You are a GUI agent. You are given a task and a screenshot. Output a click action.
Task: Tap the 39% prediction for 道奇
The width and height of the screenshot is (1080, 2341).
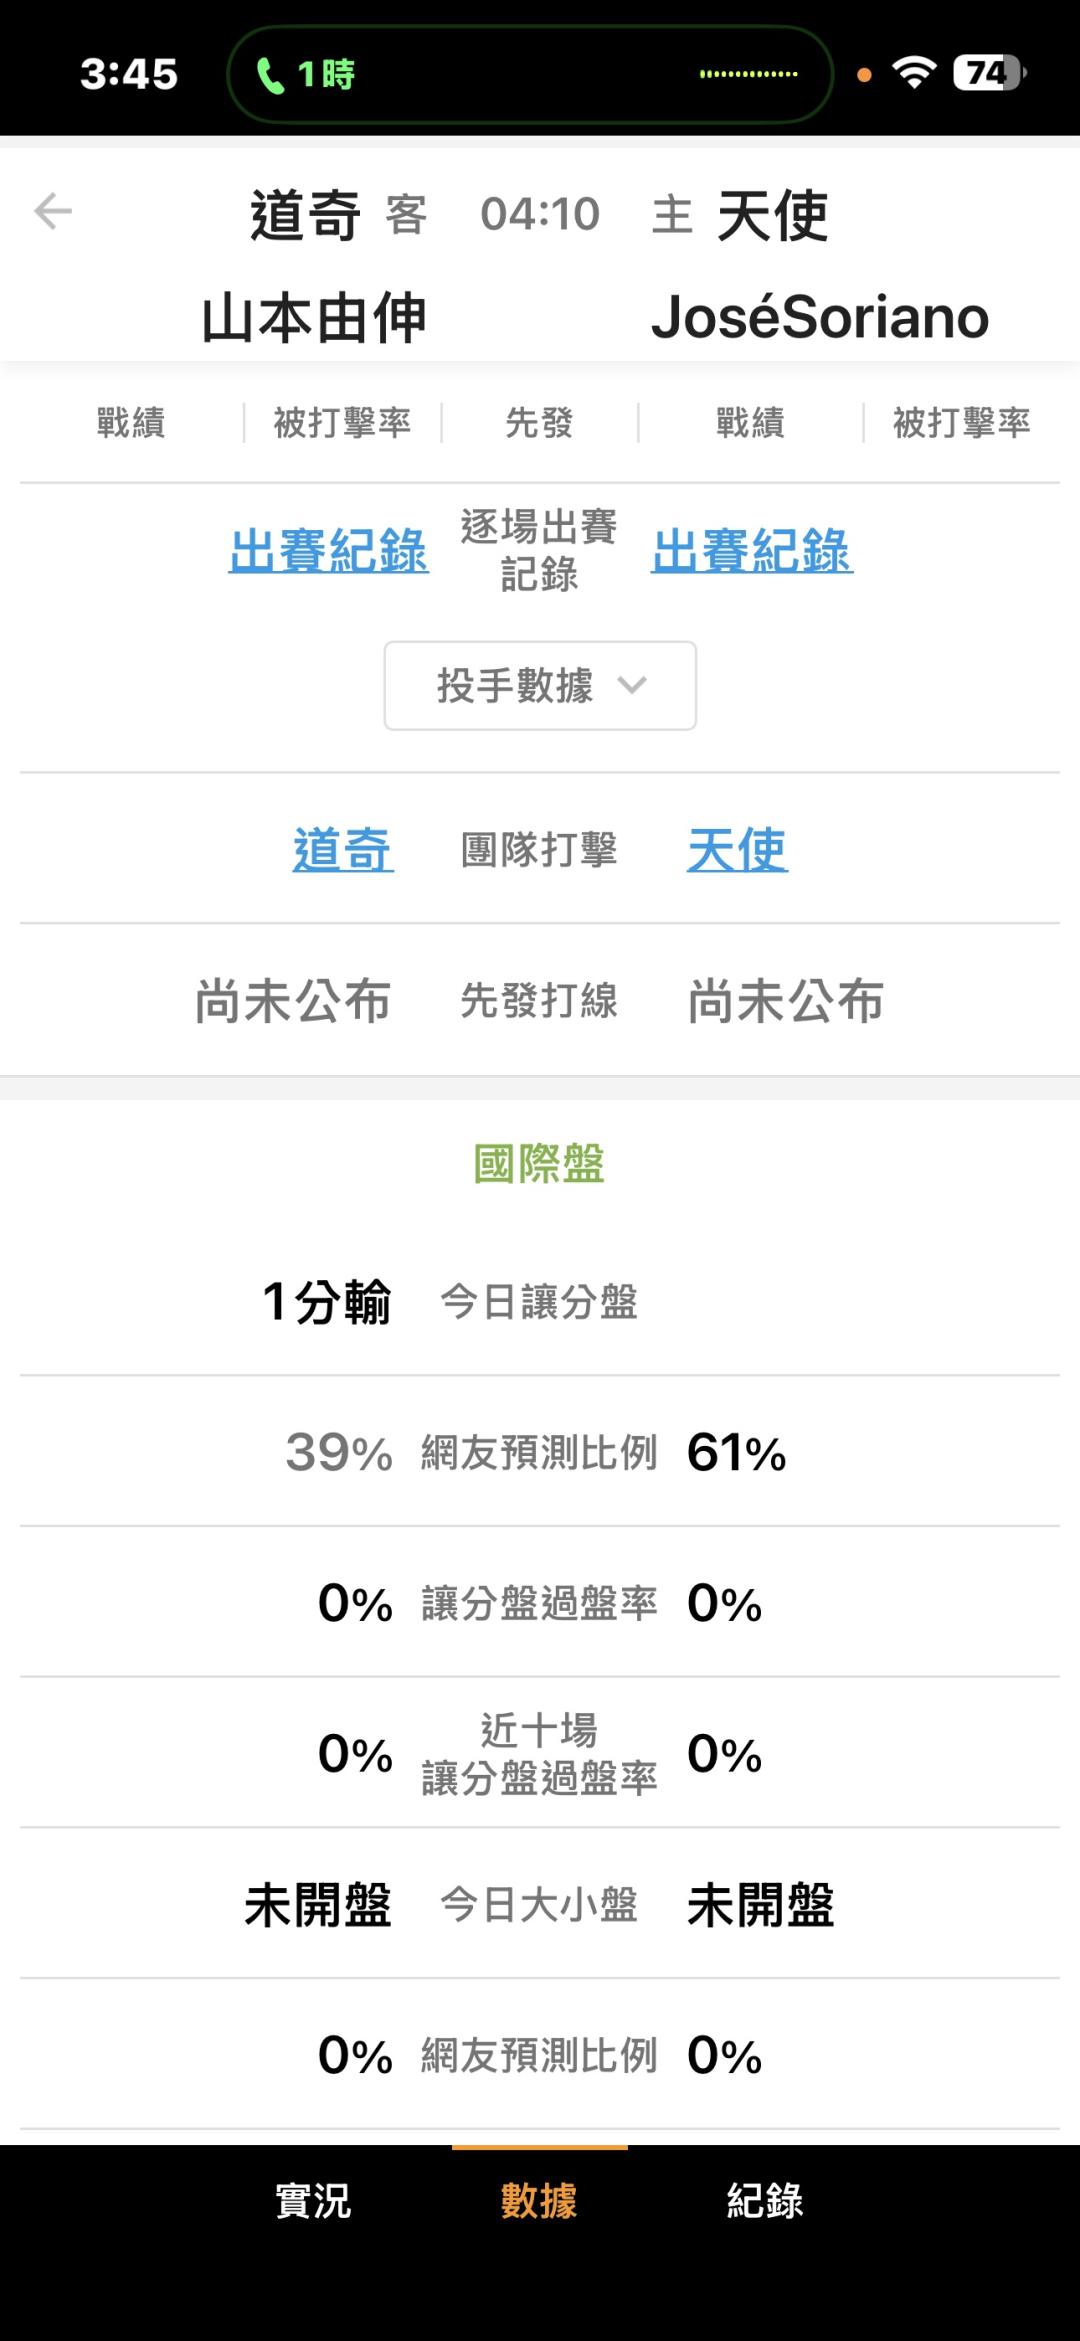coord(339,1453)
